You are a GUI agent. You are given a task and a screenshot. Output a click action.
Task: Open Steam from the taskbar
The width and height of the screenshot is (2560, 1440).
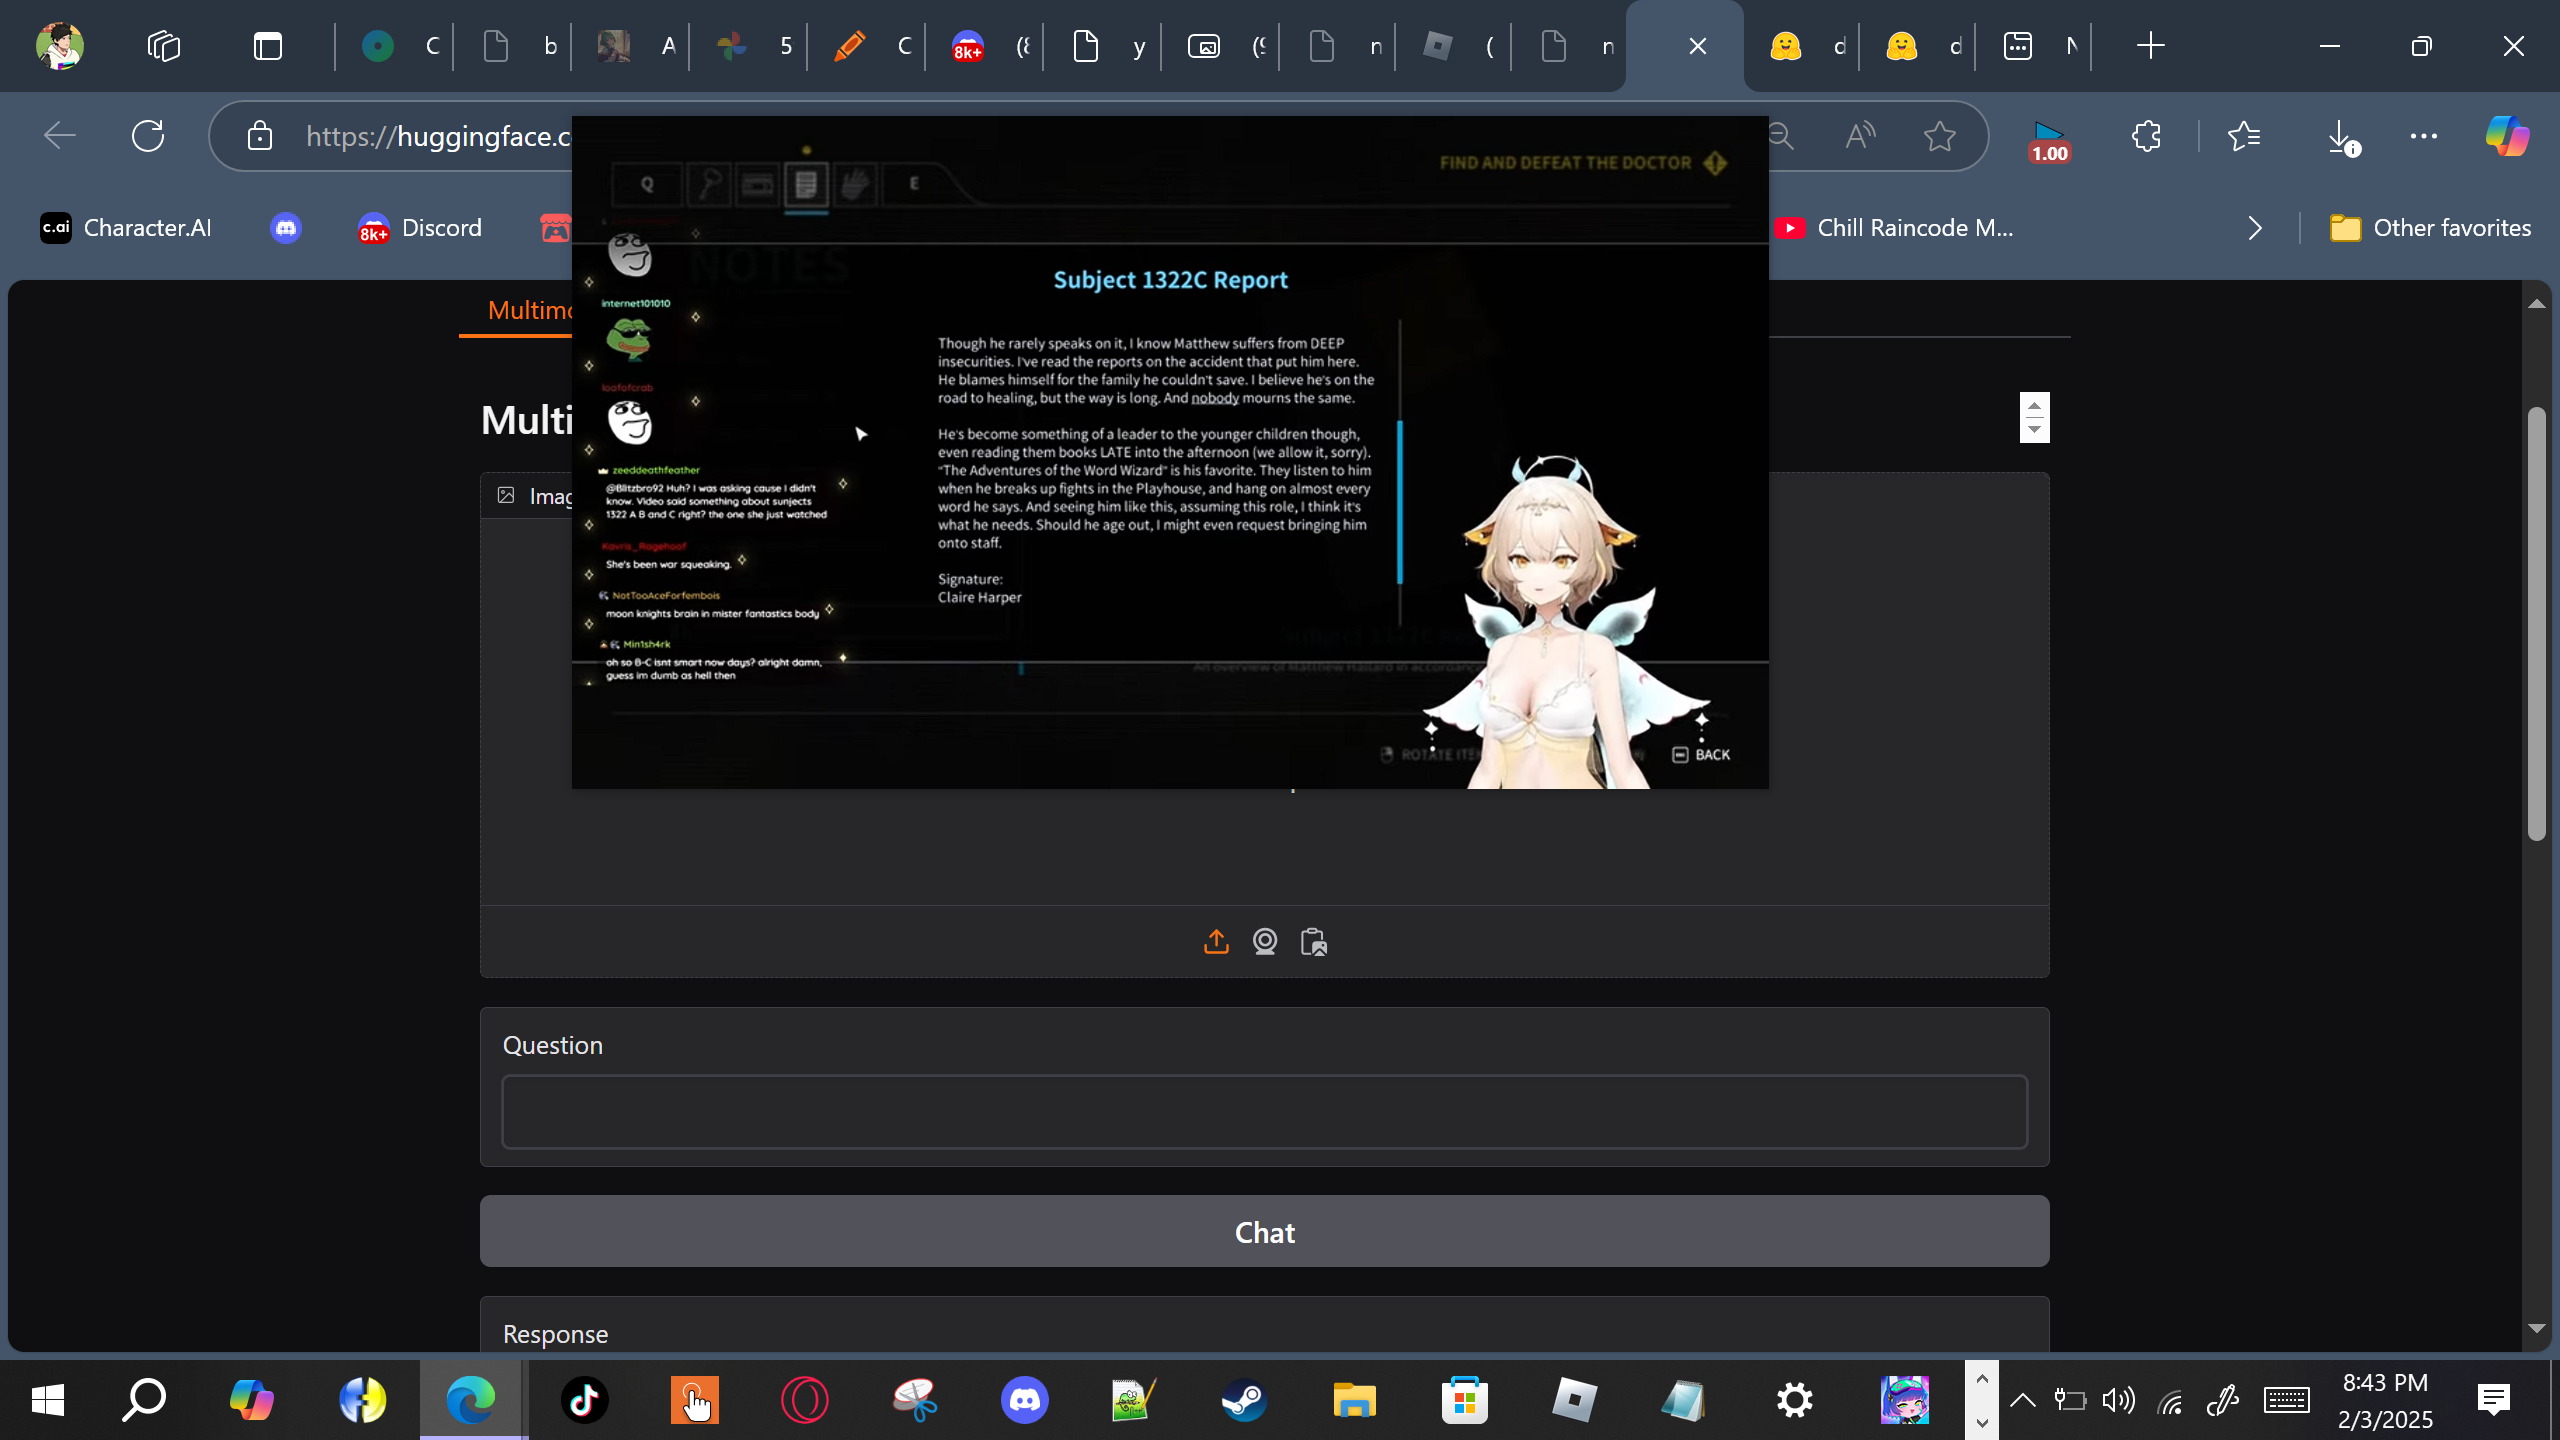coord(1245,1400)
